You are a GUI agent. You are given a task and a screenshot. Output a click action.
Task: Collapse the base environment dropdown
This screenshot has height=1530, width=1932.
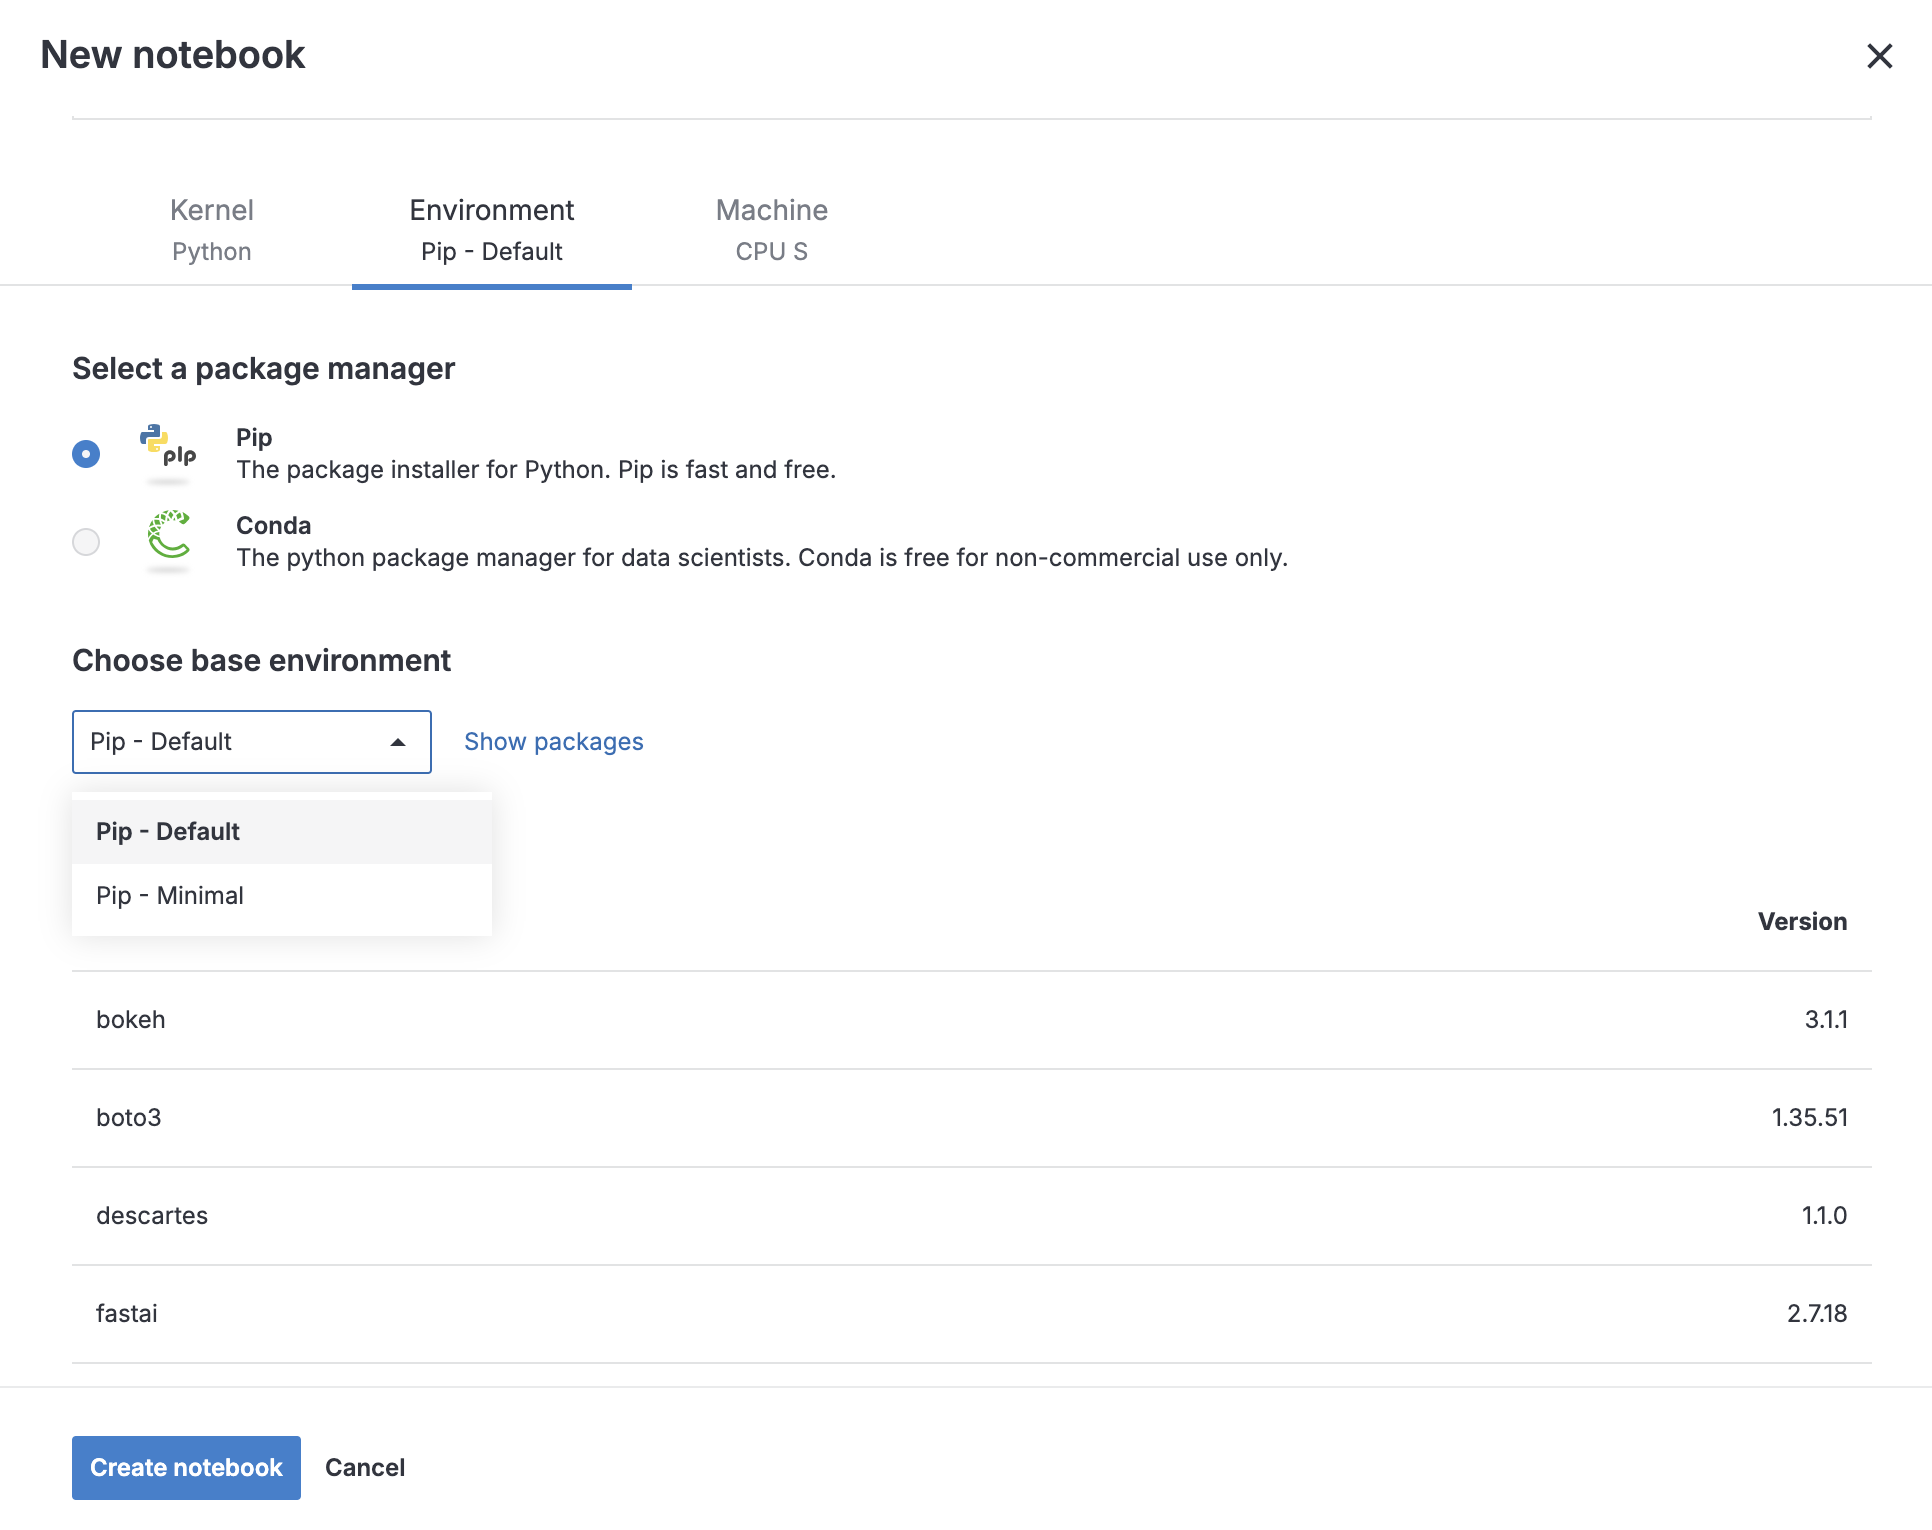[398, 742]
